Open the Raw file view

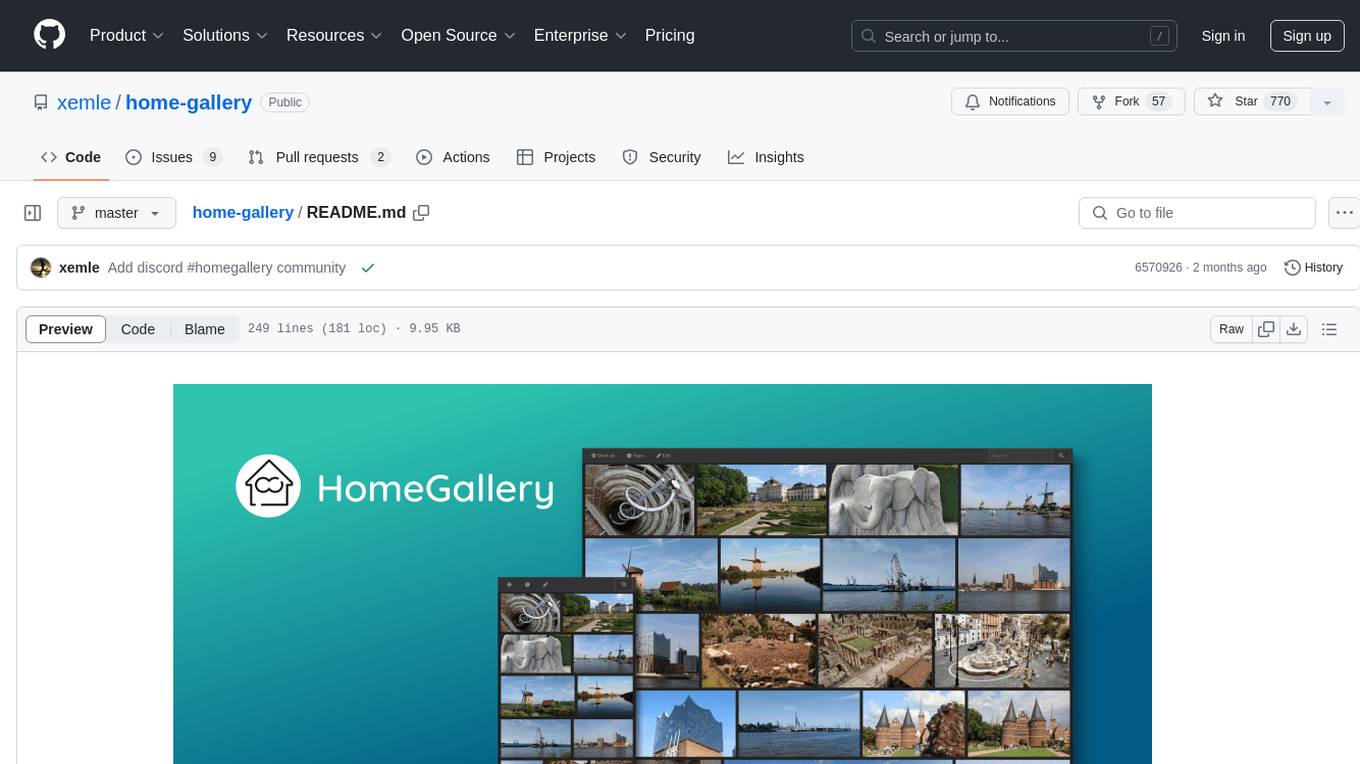click(x=1231, y=329)
